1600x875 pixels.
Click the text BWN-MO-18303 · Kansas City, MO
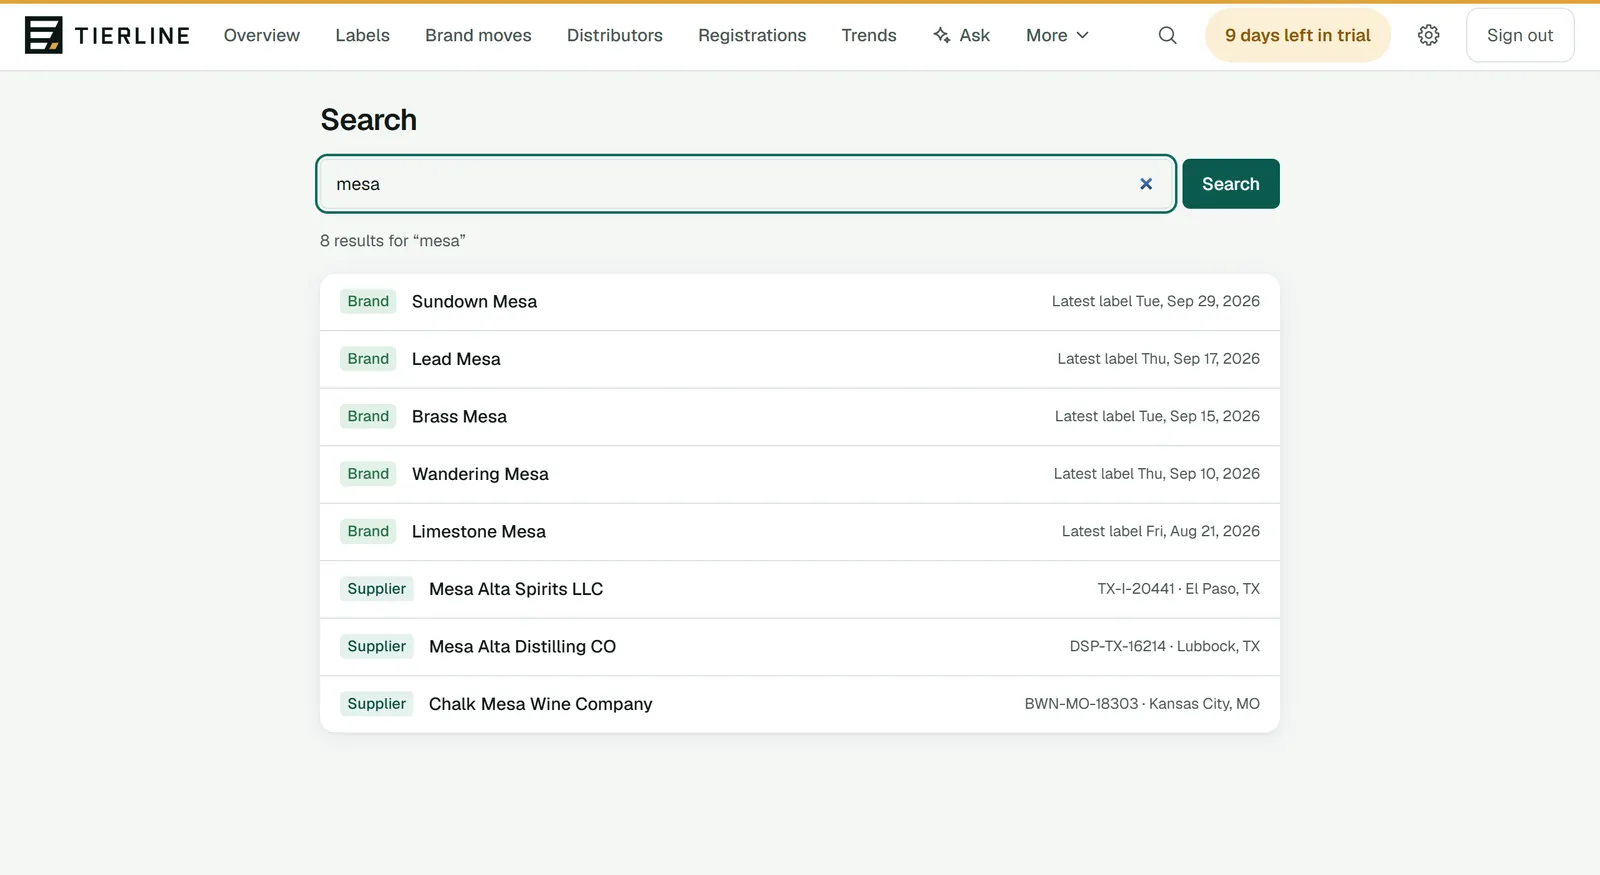point(1142,704)
